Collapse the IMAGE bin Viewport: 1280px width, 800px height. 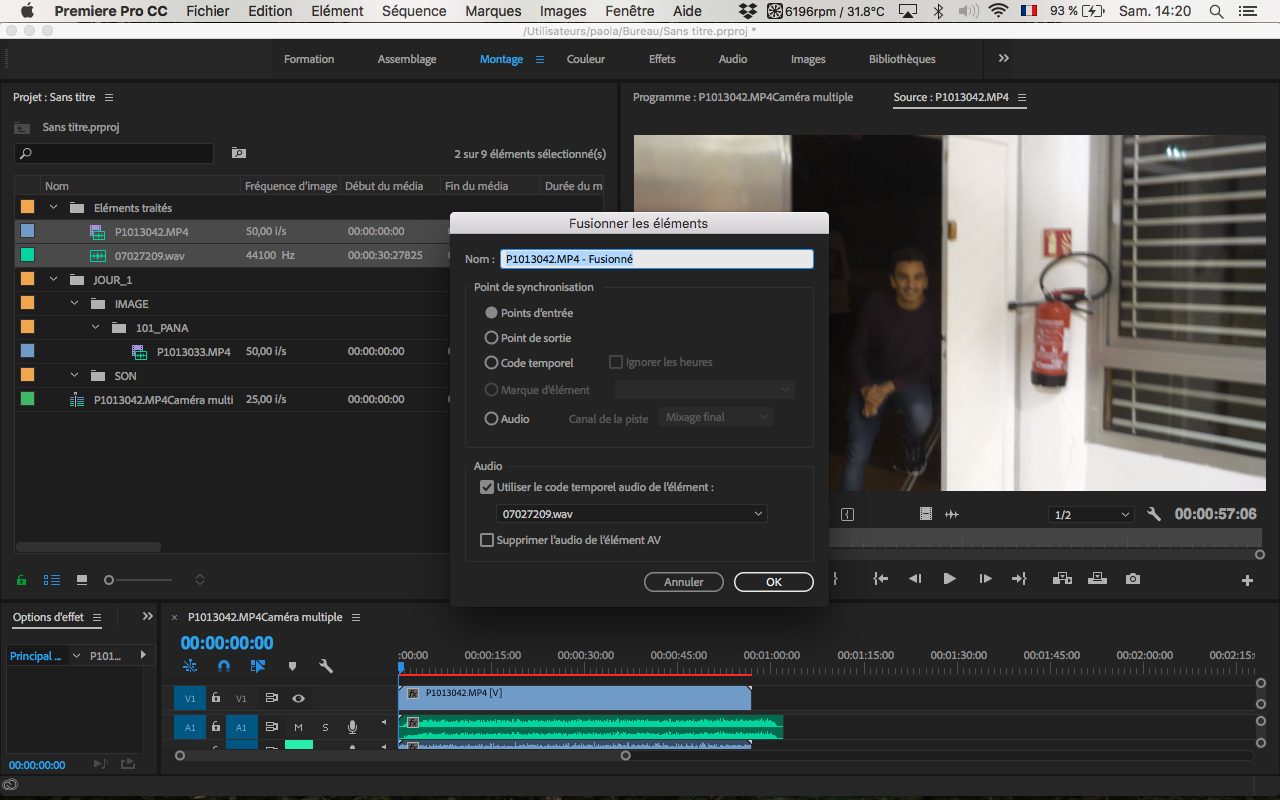point(75,304)
